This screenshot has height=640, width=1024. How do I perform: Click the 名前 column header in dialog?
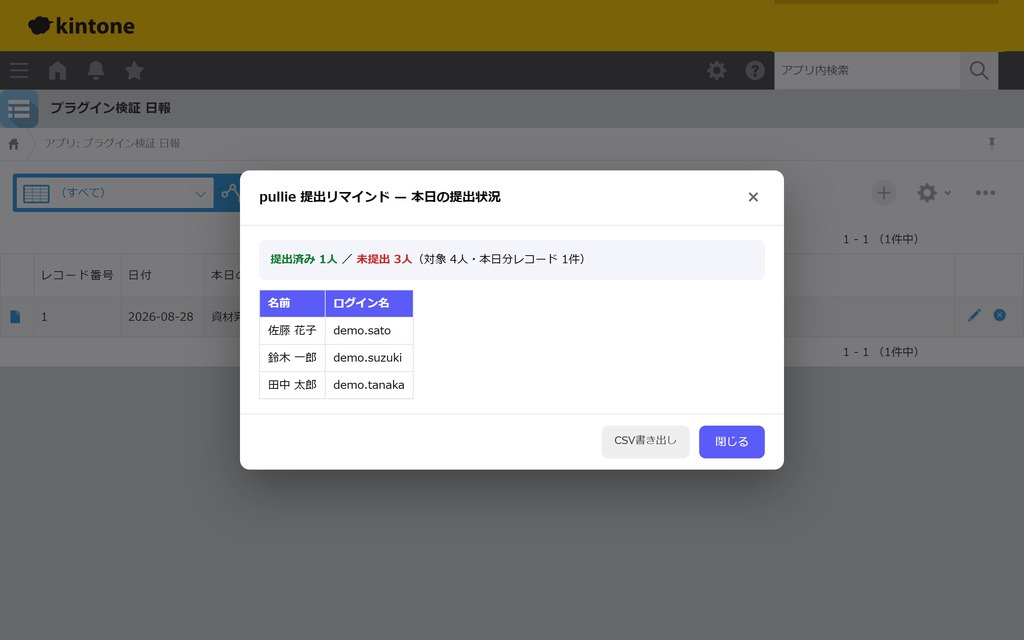(293, 304)
